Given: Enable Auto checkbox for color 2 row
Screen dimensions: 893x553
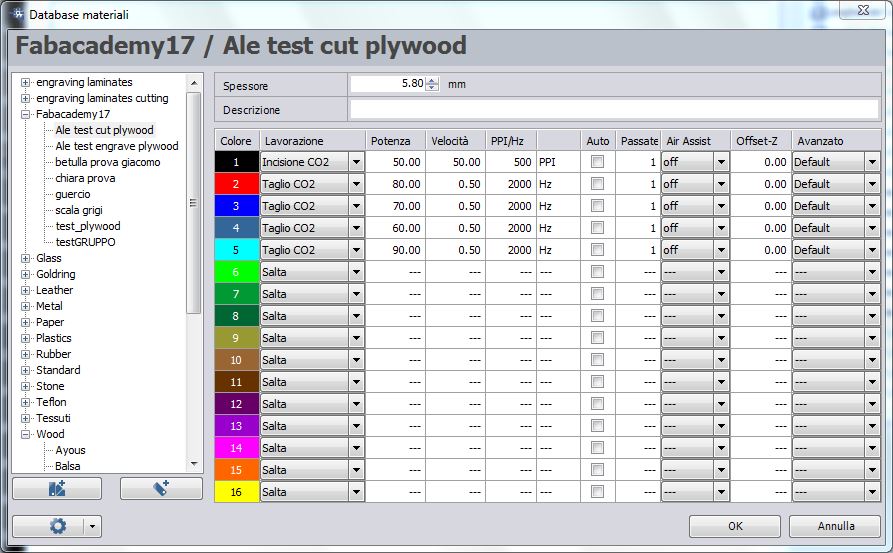Looking at the screenshot, I should click(x=597, y=184).
